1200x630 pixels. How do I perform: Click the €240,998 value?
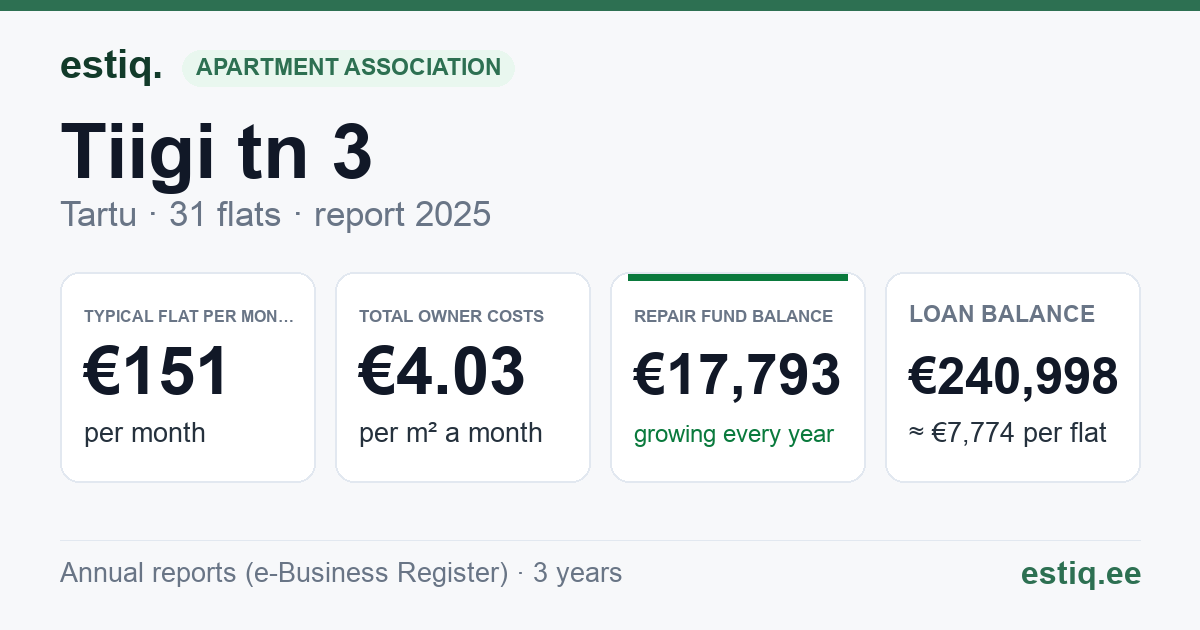point(1013,376)
